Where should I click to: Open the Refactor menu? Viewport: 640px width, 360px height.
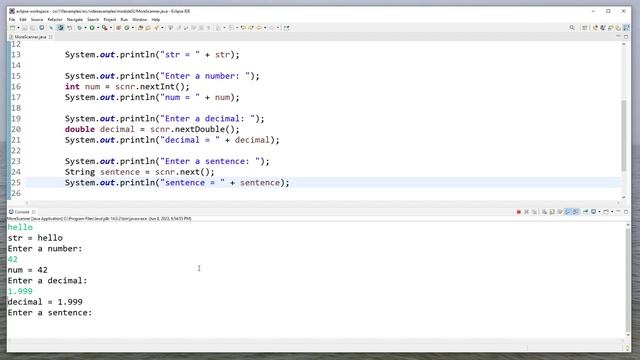[55, 20]
